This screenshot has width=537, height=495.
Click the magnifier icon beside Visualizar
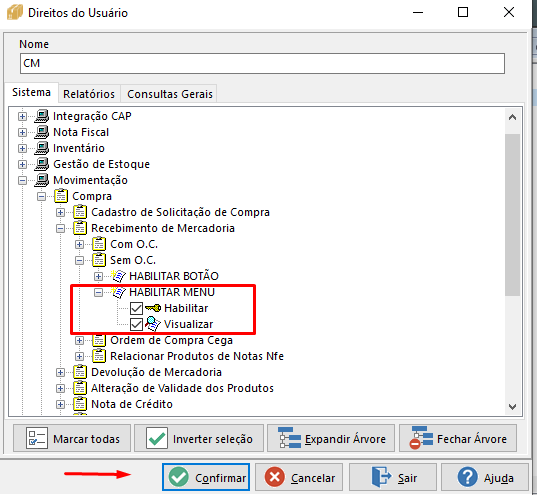coord(153,324)
